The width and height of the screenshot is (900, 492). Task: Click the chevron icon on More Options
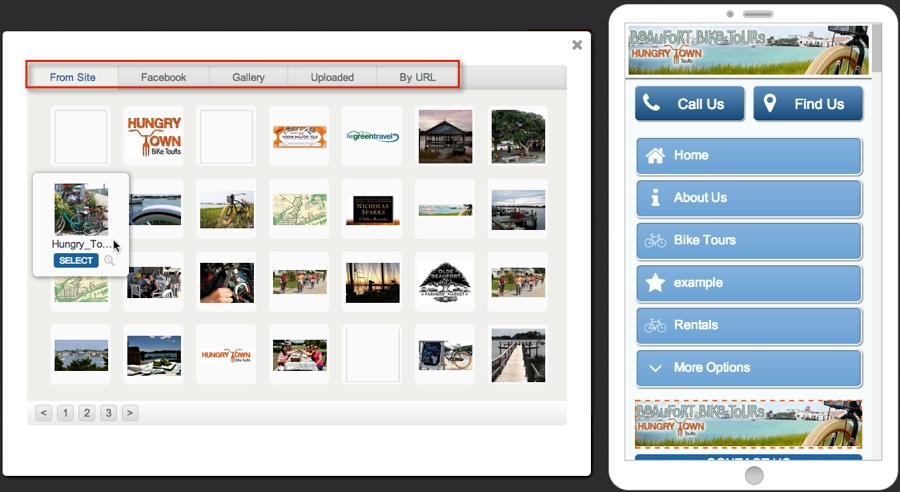tap(655, 369)
